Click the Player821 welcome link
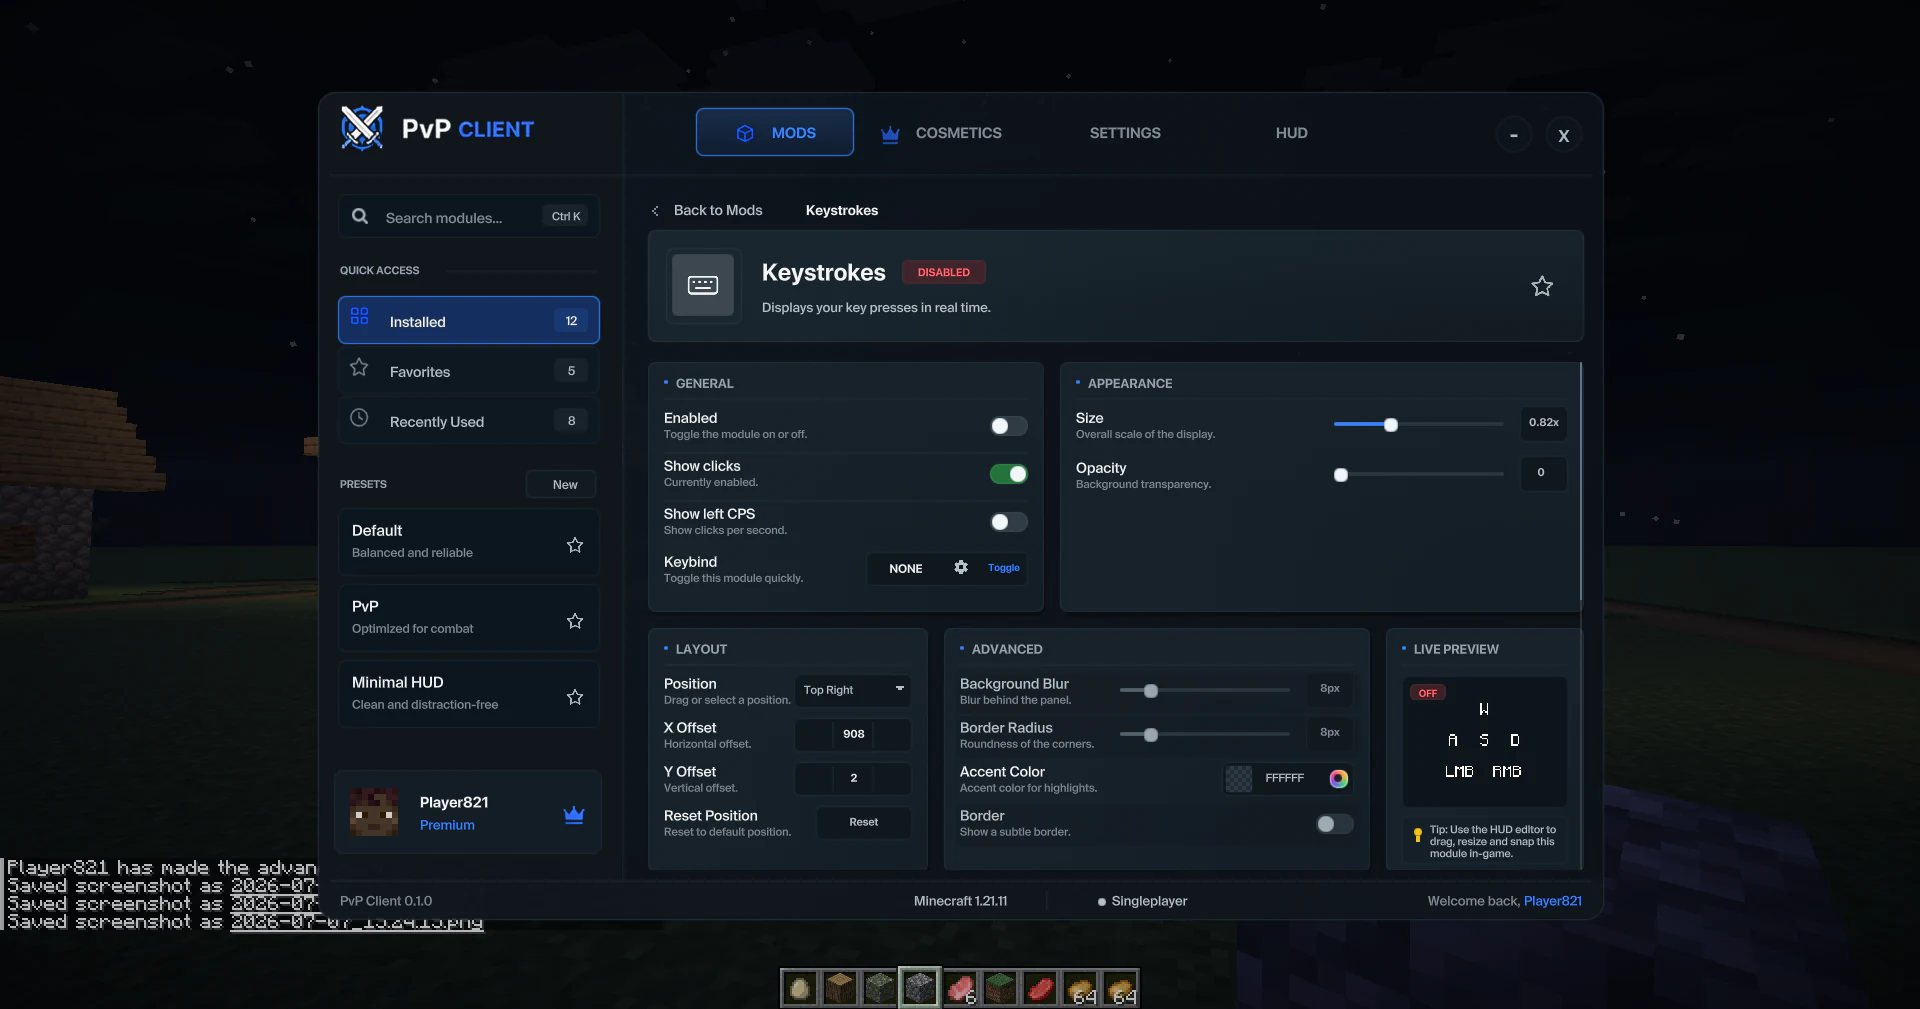Viewport: 1920px width, 1009px height. coord(1552,901)
